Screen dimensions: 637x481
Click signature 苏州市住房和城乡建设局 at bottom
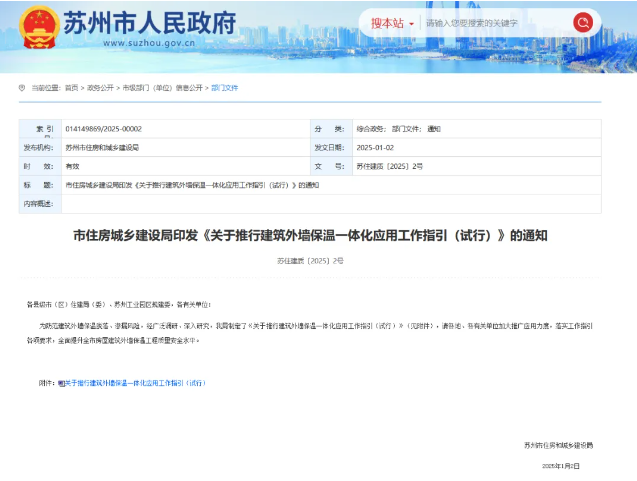coord(559,445)
